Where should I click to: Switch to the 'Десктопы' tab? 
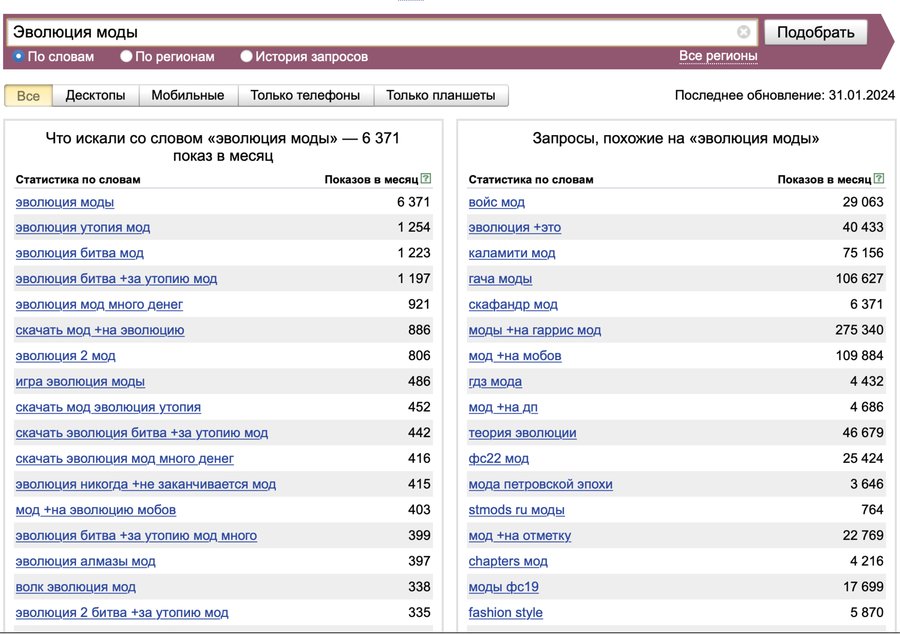pyautogui.click(x=96, y=96)
